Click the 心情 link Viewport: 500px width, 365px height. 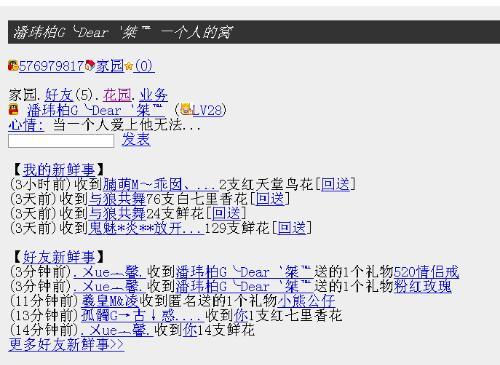26,125
